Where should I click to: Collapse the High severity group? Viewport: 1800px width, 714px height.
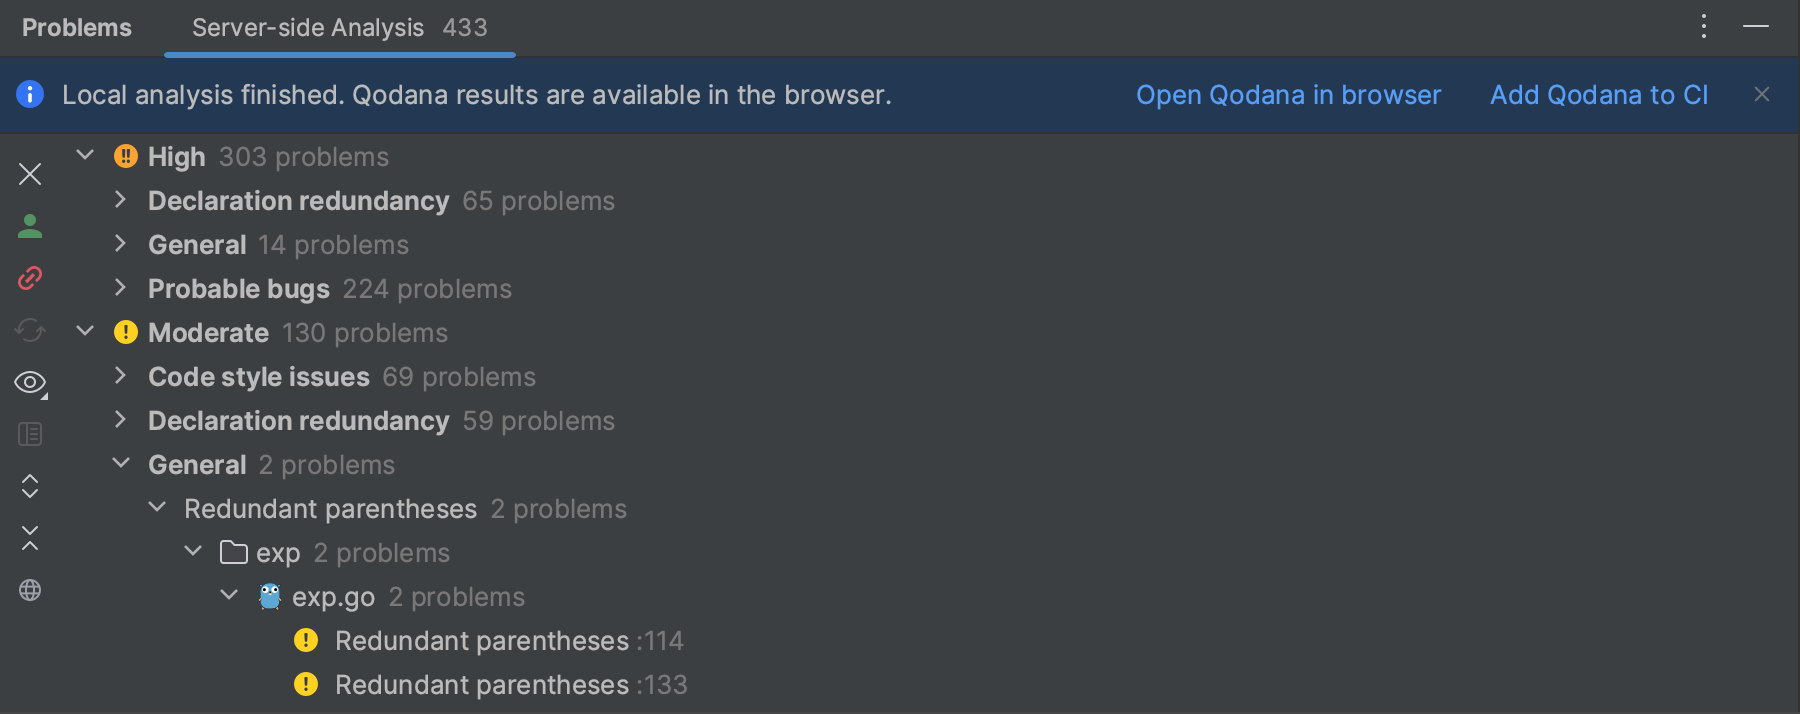click(85, 156)
